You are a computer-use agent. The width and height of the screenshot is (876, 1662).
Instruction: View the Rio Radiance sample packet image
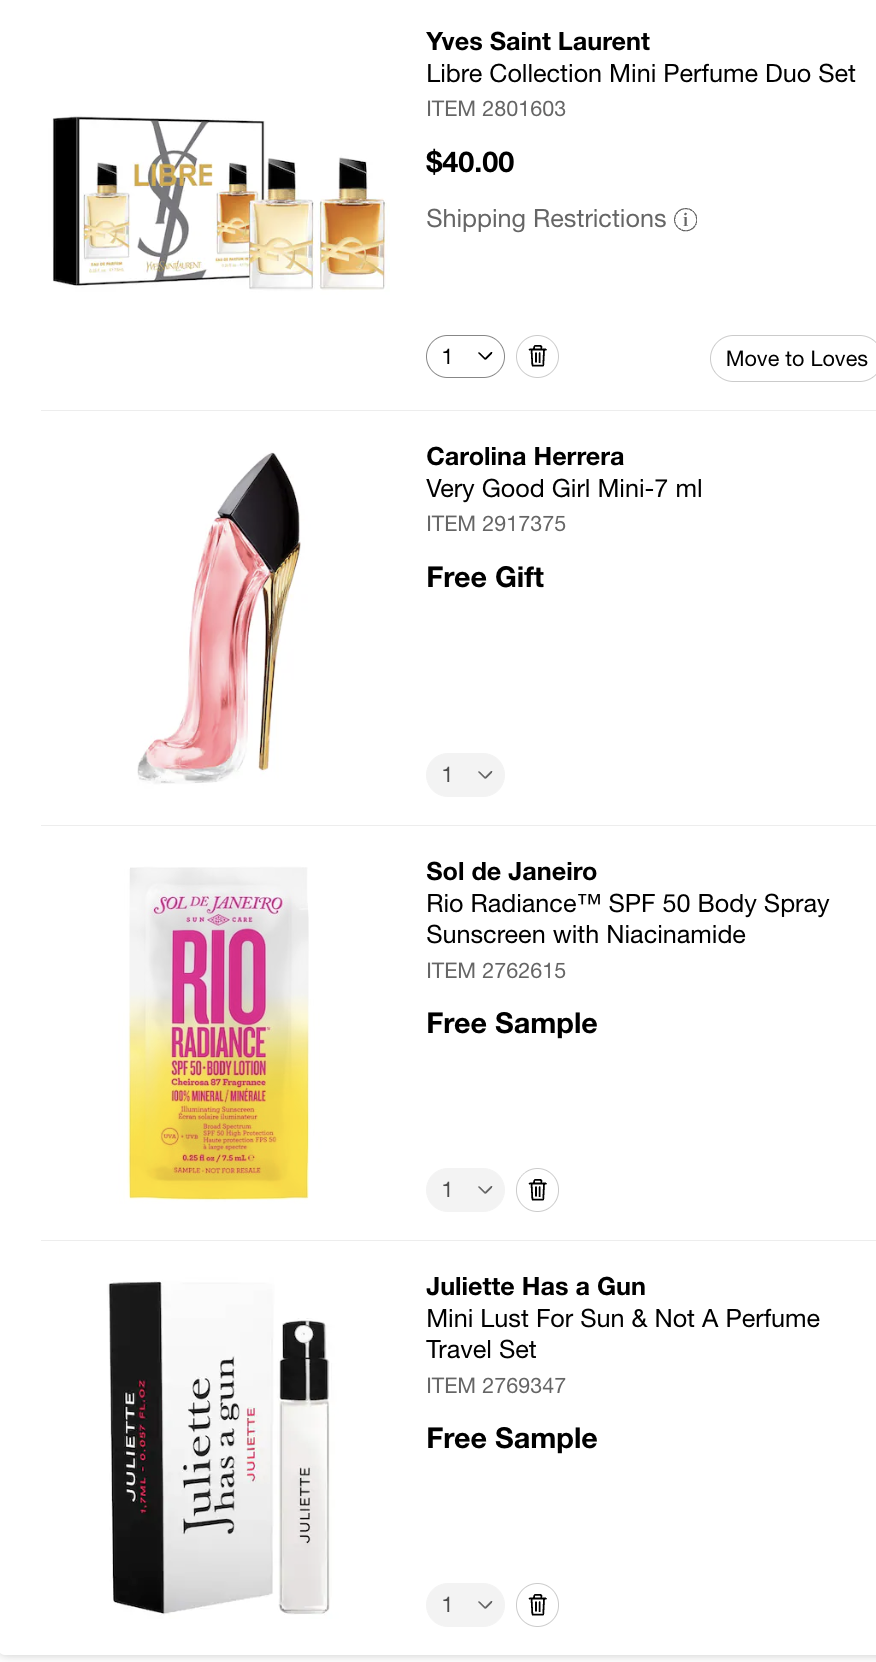pyautogui.click(x=219, y=1032)
